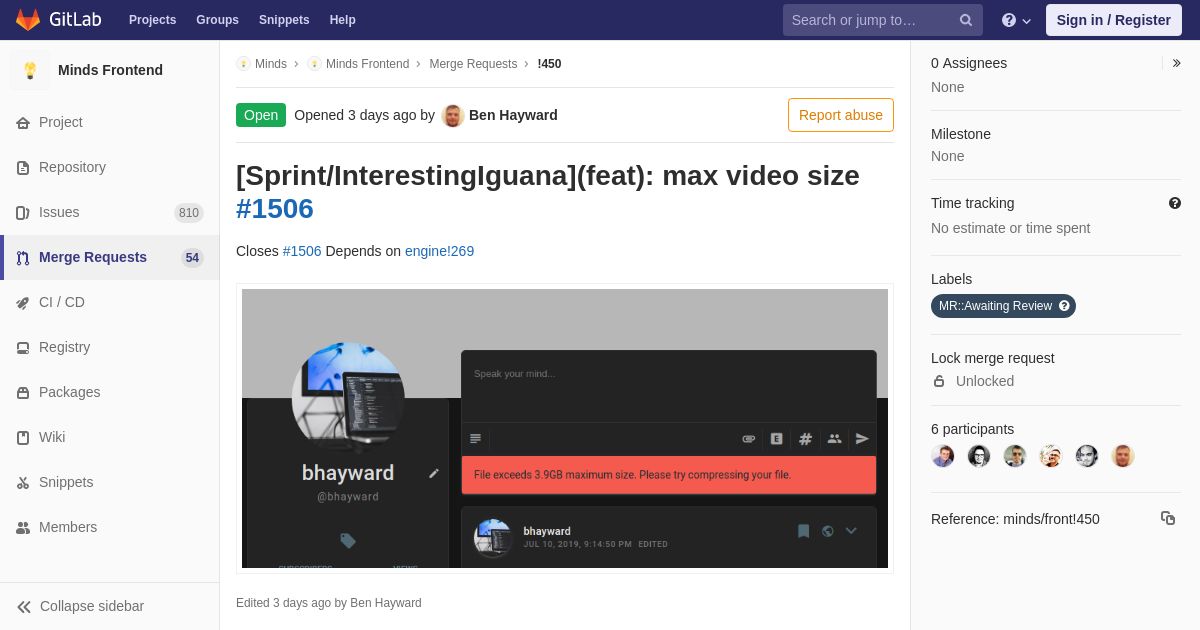Image resolution: width=1200 pixels, height=630 pixels.
Task: Click Collapse sidebar text
Action: click(92, 606)
